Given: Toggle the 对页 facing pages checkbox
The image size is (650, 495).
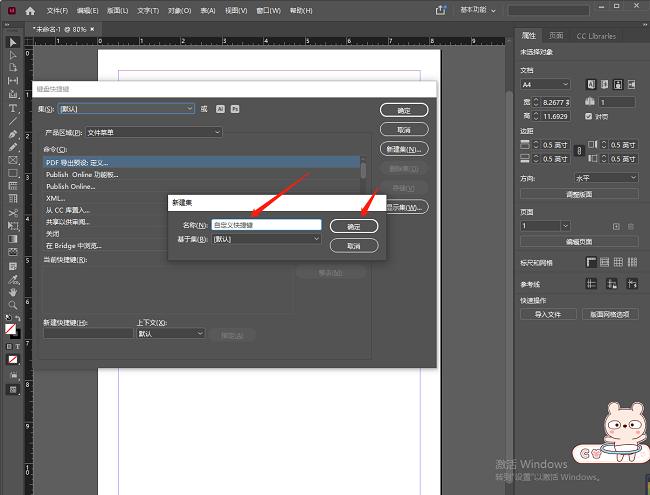Looking at the screenshot, I should pos(589,116).
